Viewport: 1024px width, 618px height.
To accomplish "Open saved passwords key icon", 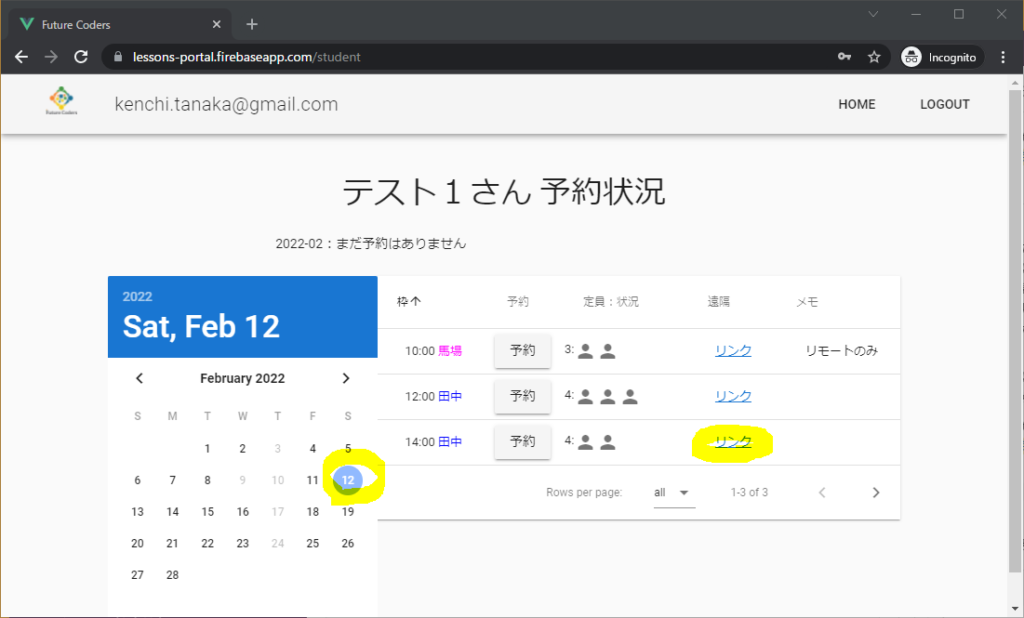I will [x=844, y=57].
